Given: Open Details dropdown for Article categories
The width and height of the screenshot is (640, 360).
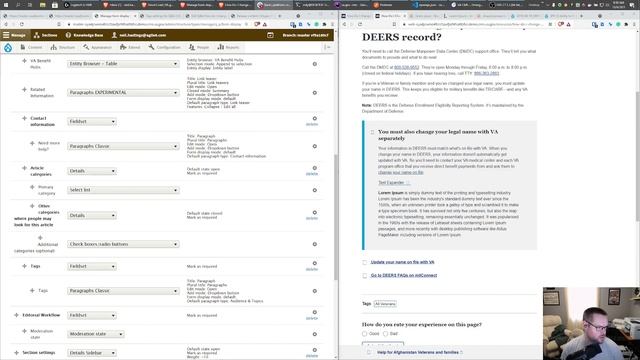Looking at the screenshot, I should (x=91, y=171).
